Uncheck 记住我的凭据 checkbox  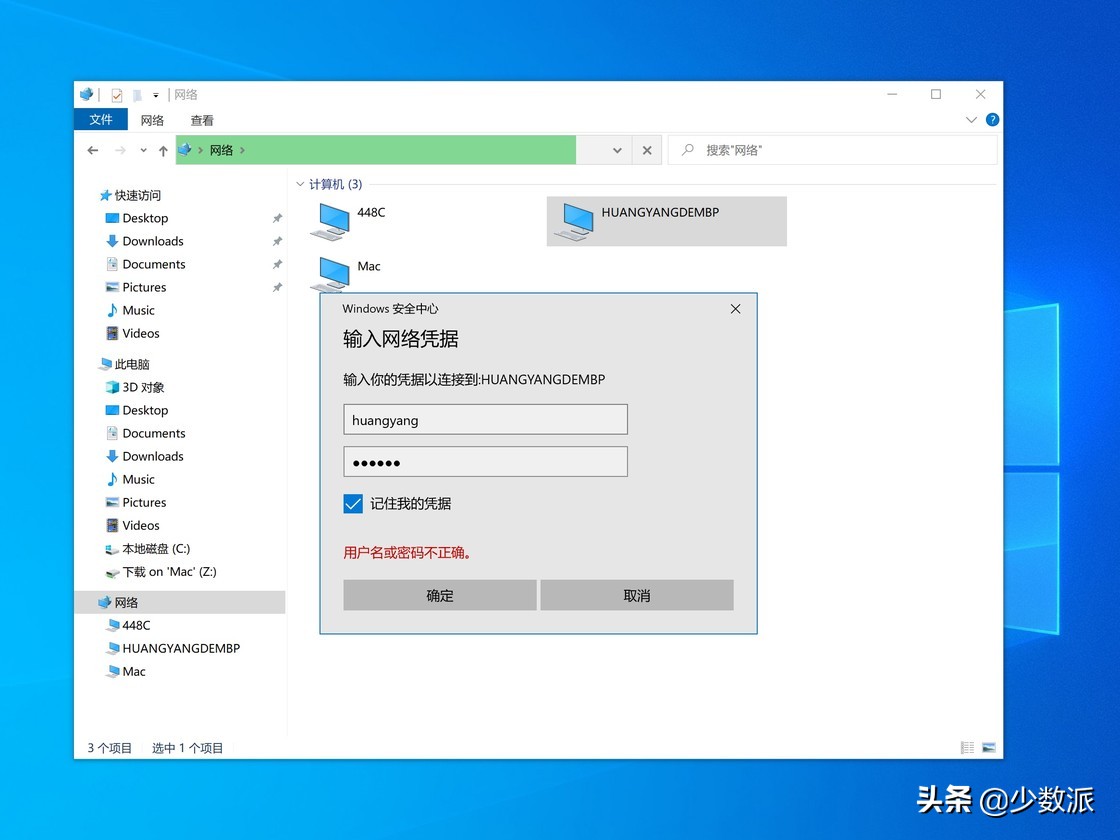[353, 504]
